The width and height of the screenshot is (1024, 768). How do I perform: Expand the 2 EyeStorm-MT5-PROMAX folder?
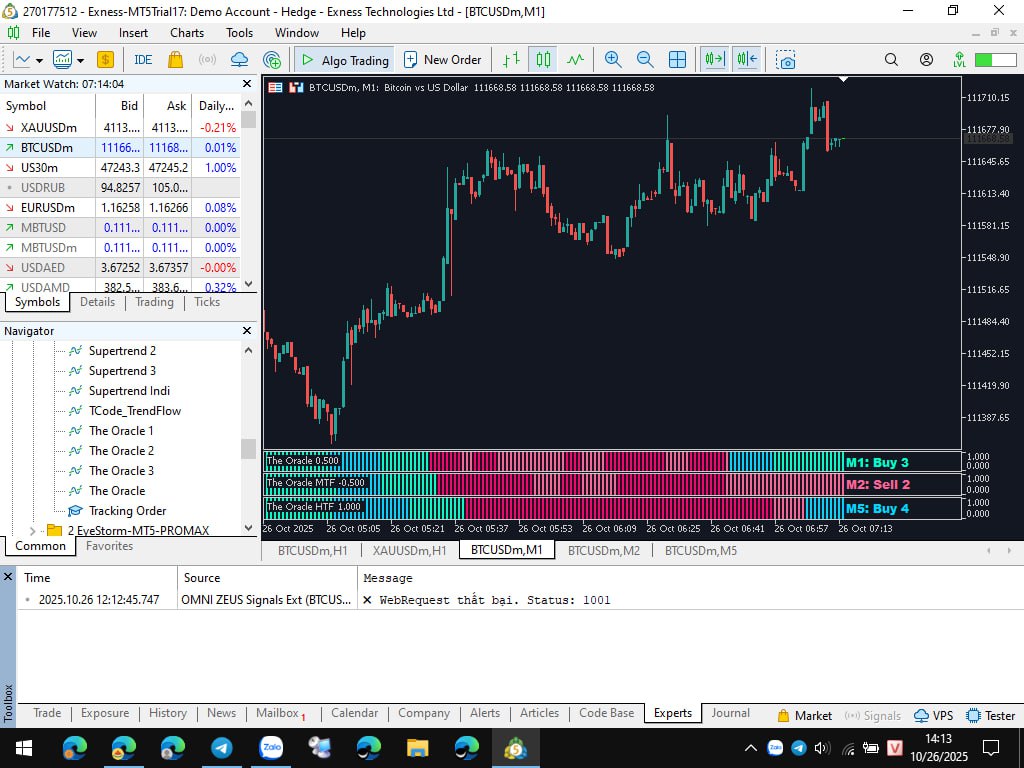pyautogui.click(x=33, y=531)
